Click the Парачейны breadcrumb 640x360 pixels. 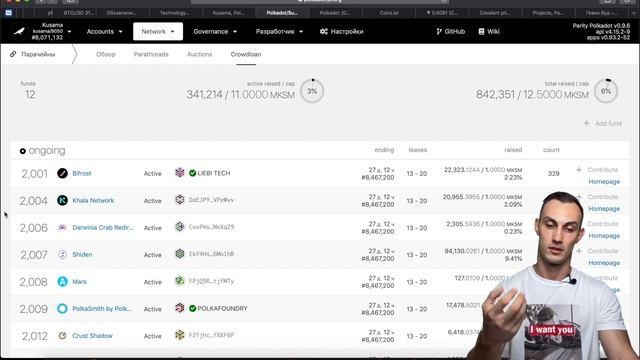tap(38, 54)
